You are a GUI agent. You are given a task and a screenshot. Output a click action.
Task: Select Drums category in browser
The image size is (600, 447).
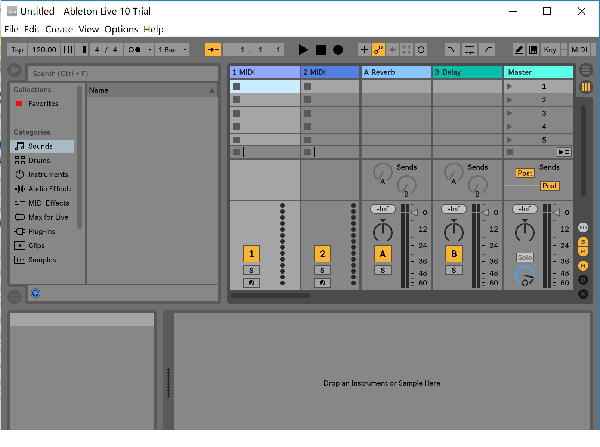[39, 160]
